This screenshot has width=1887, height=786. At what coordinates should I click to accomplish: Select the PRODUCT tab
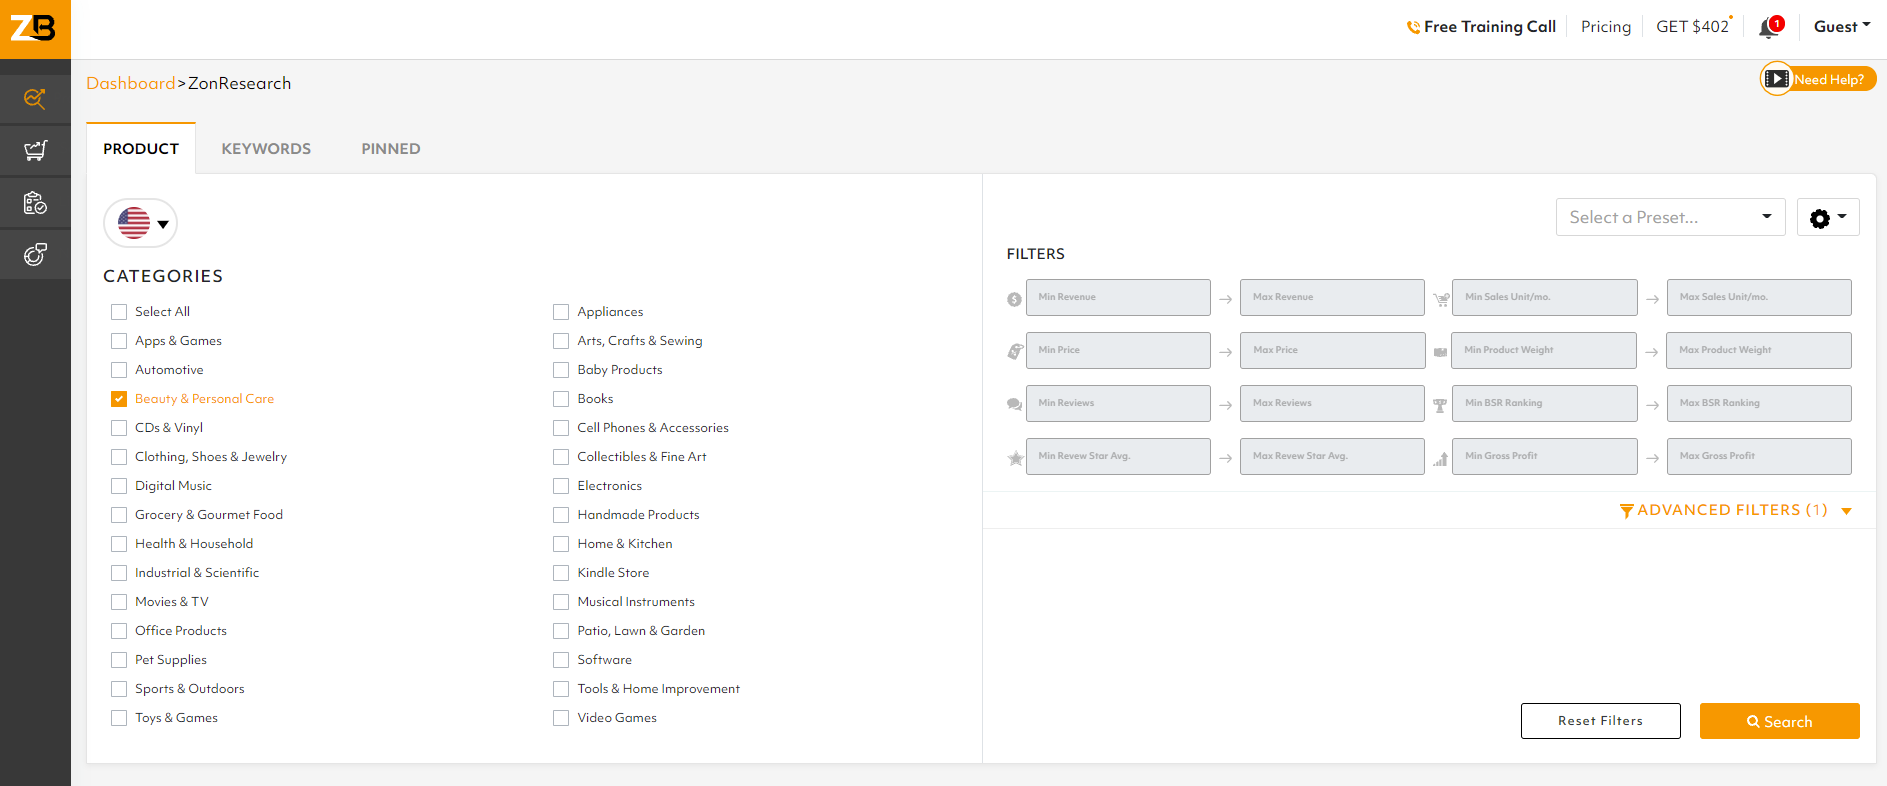click(x=141, y=149)
